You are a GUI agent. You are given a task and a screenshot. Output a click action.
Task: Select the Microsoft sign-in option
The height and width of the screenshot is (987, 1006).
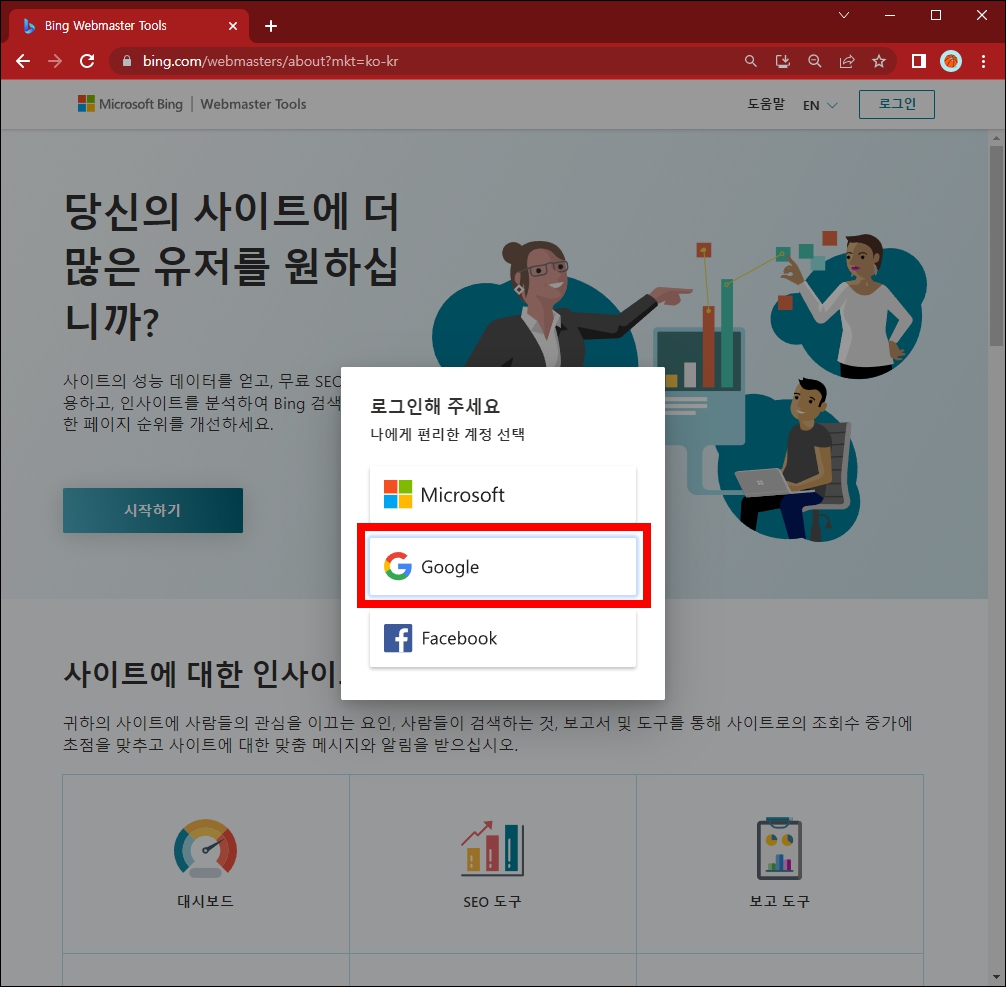[x=502, y=494]
